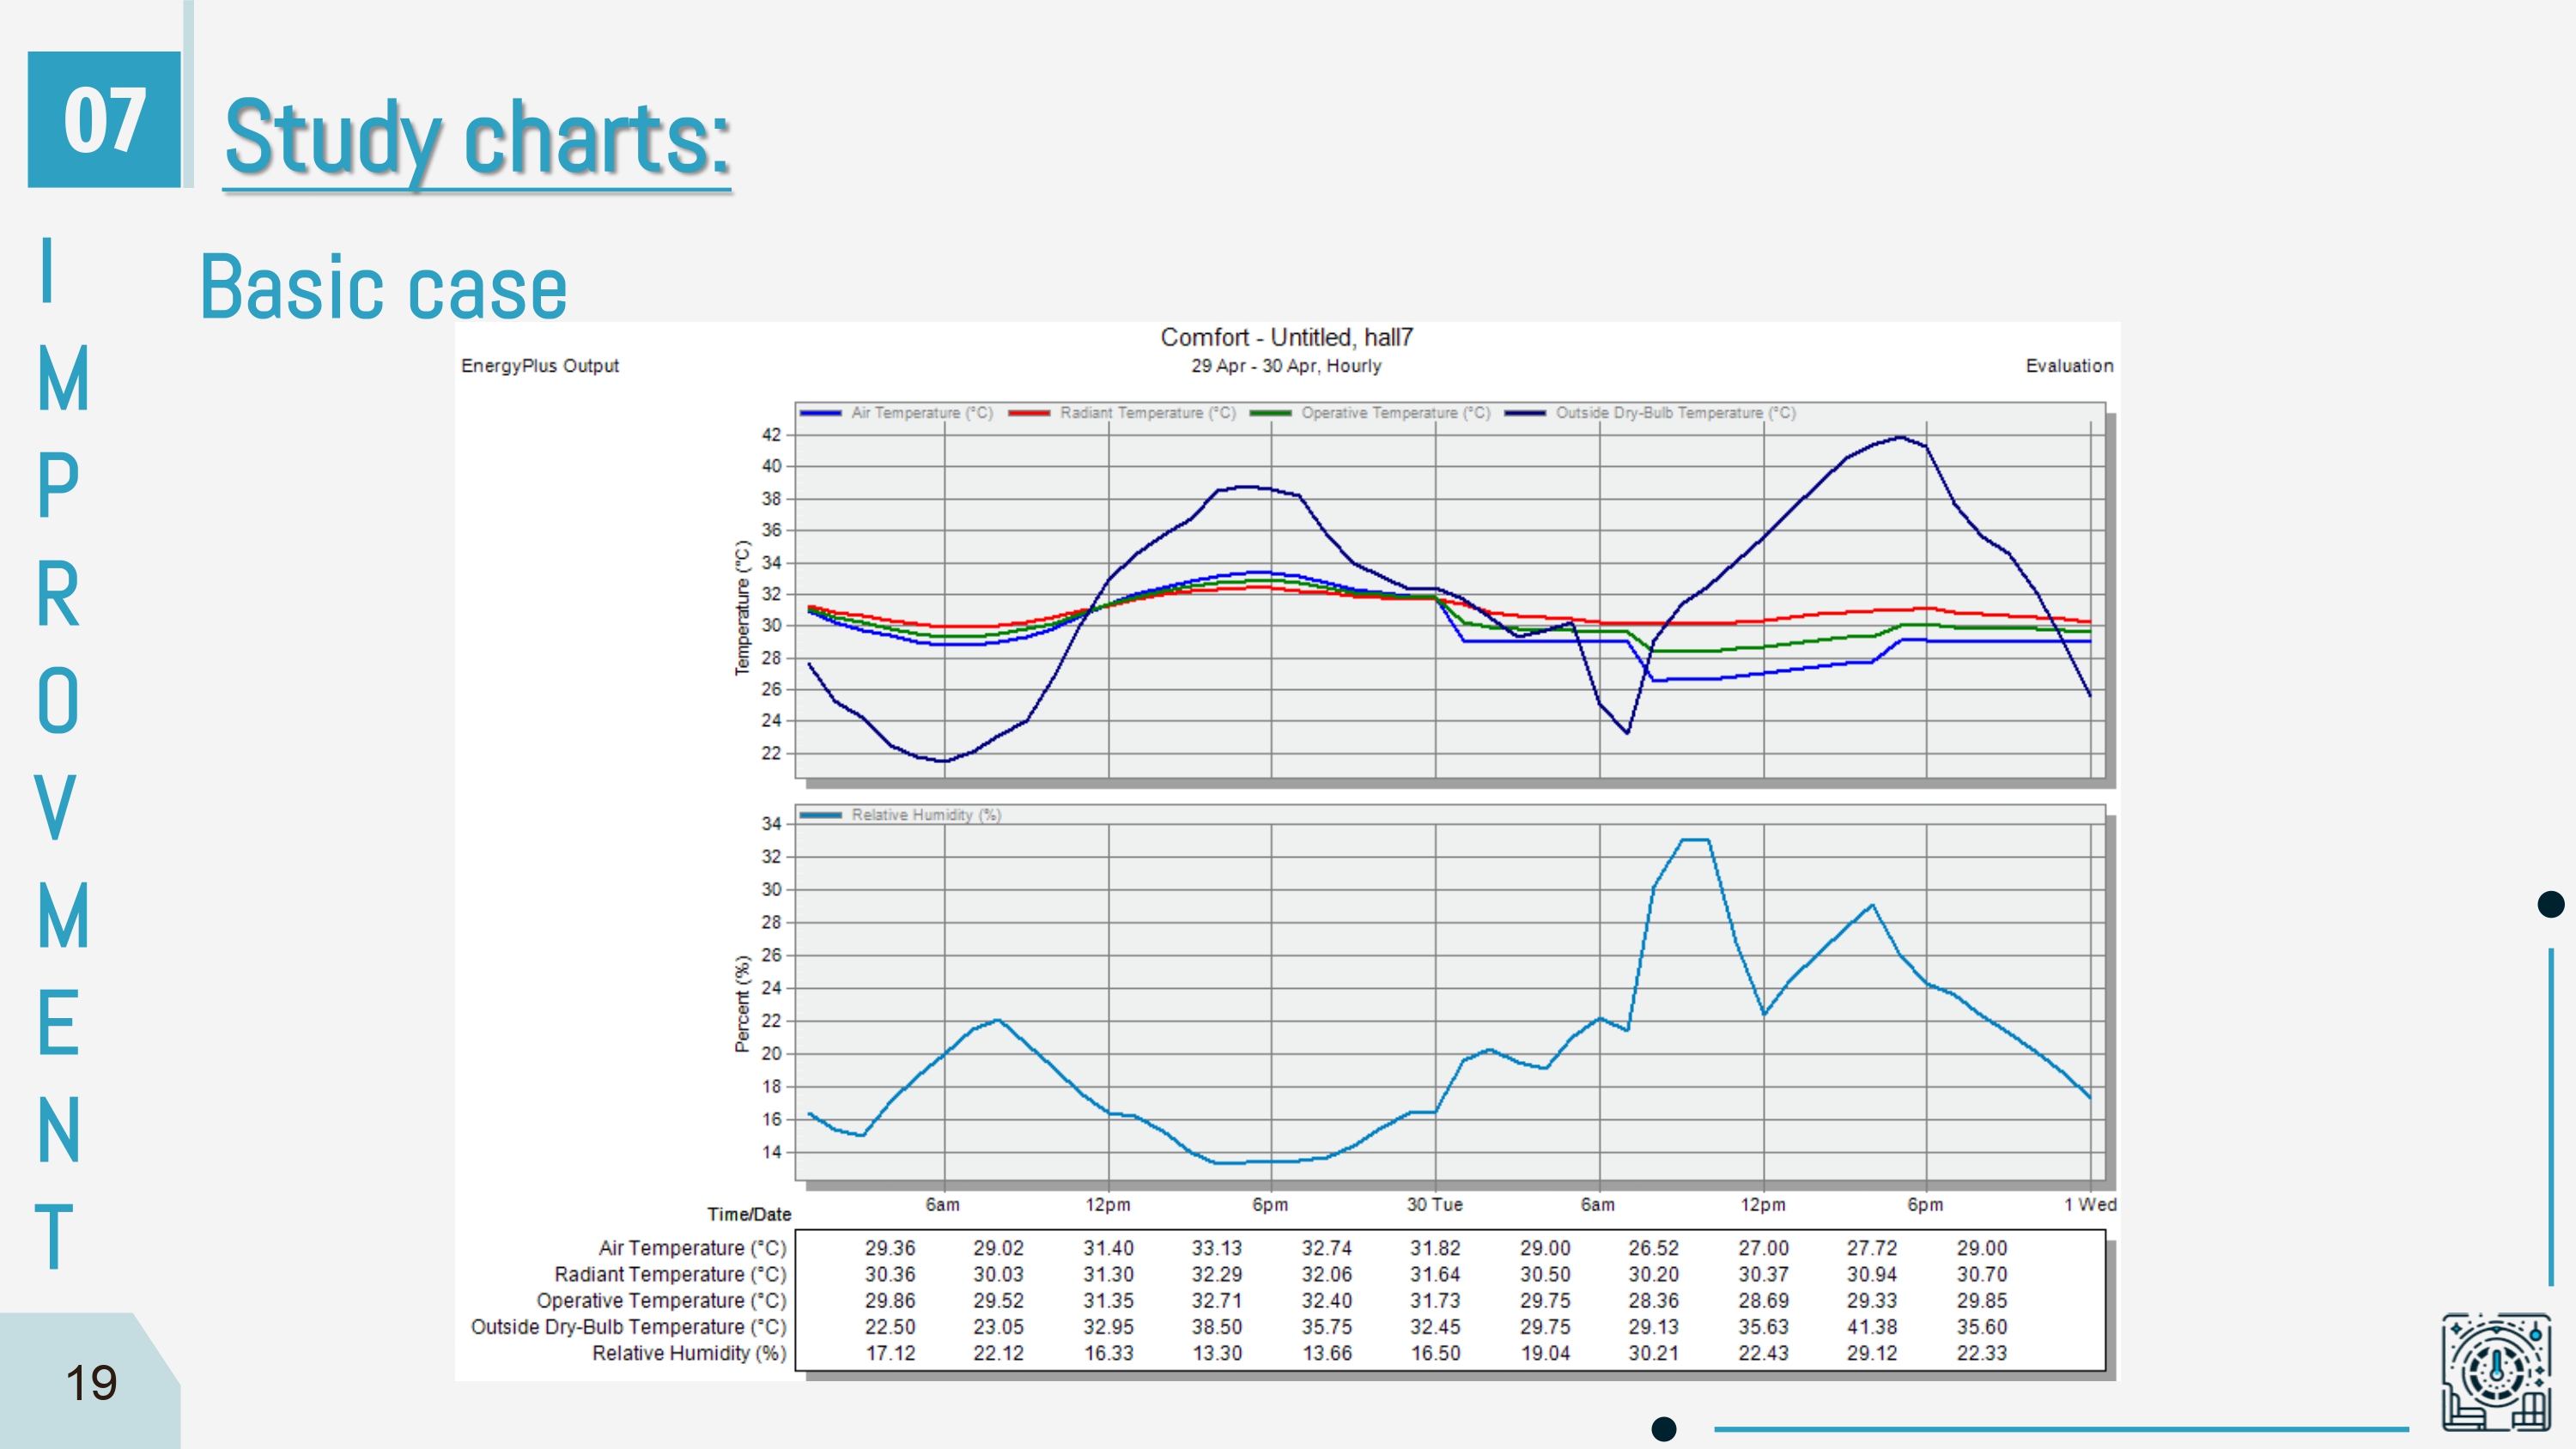Image resolution: width=2576 pixels, height=1449 pixels.
Task: Click the 41.38 outside dry-bulb value
Action: tap(1871, 1327)
